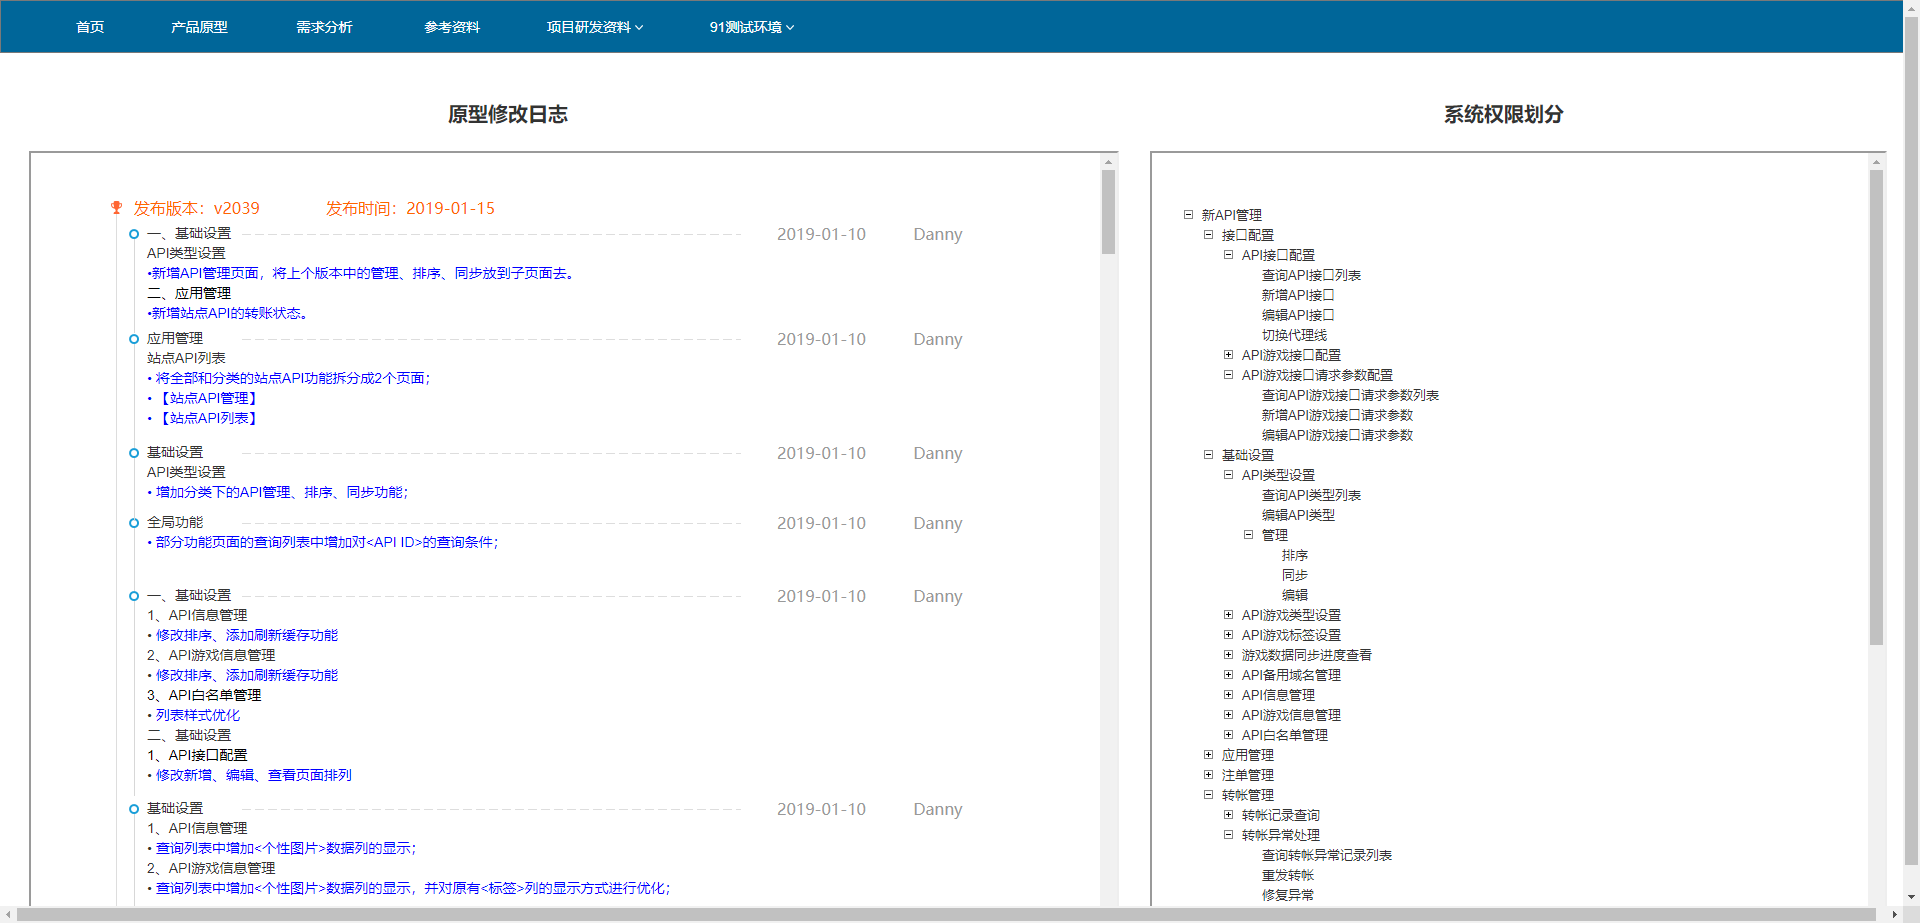The width and height of the screenshot is (1920, 923).
Task: Expand the API游戏信息管理 tree node
Action: [x=1228, y=714]
